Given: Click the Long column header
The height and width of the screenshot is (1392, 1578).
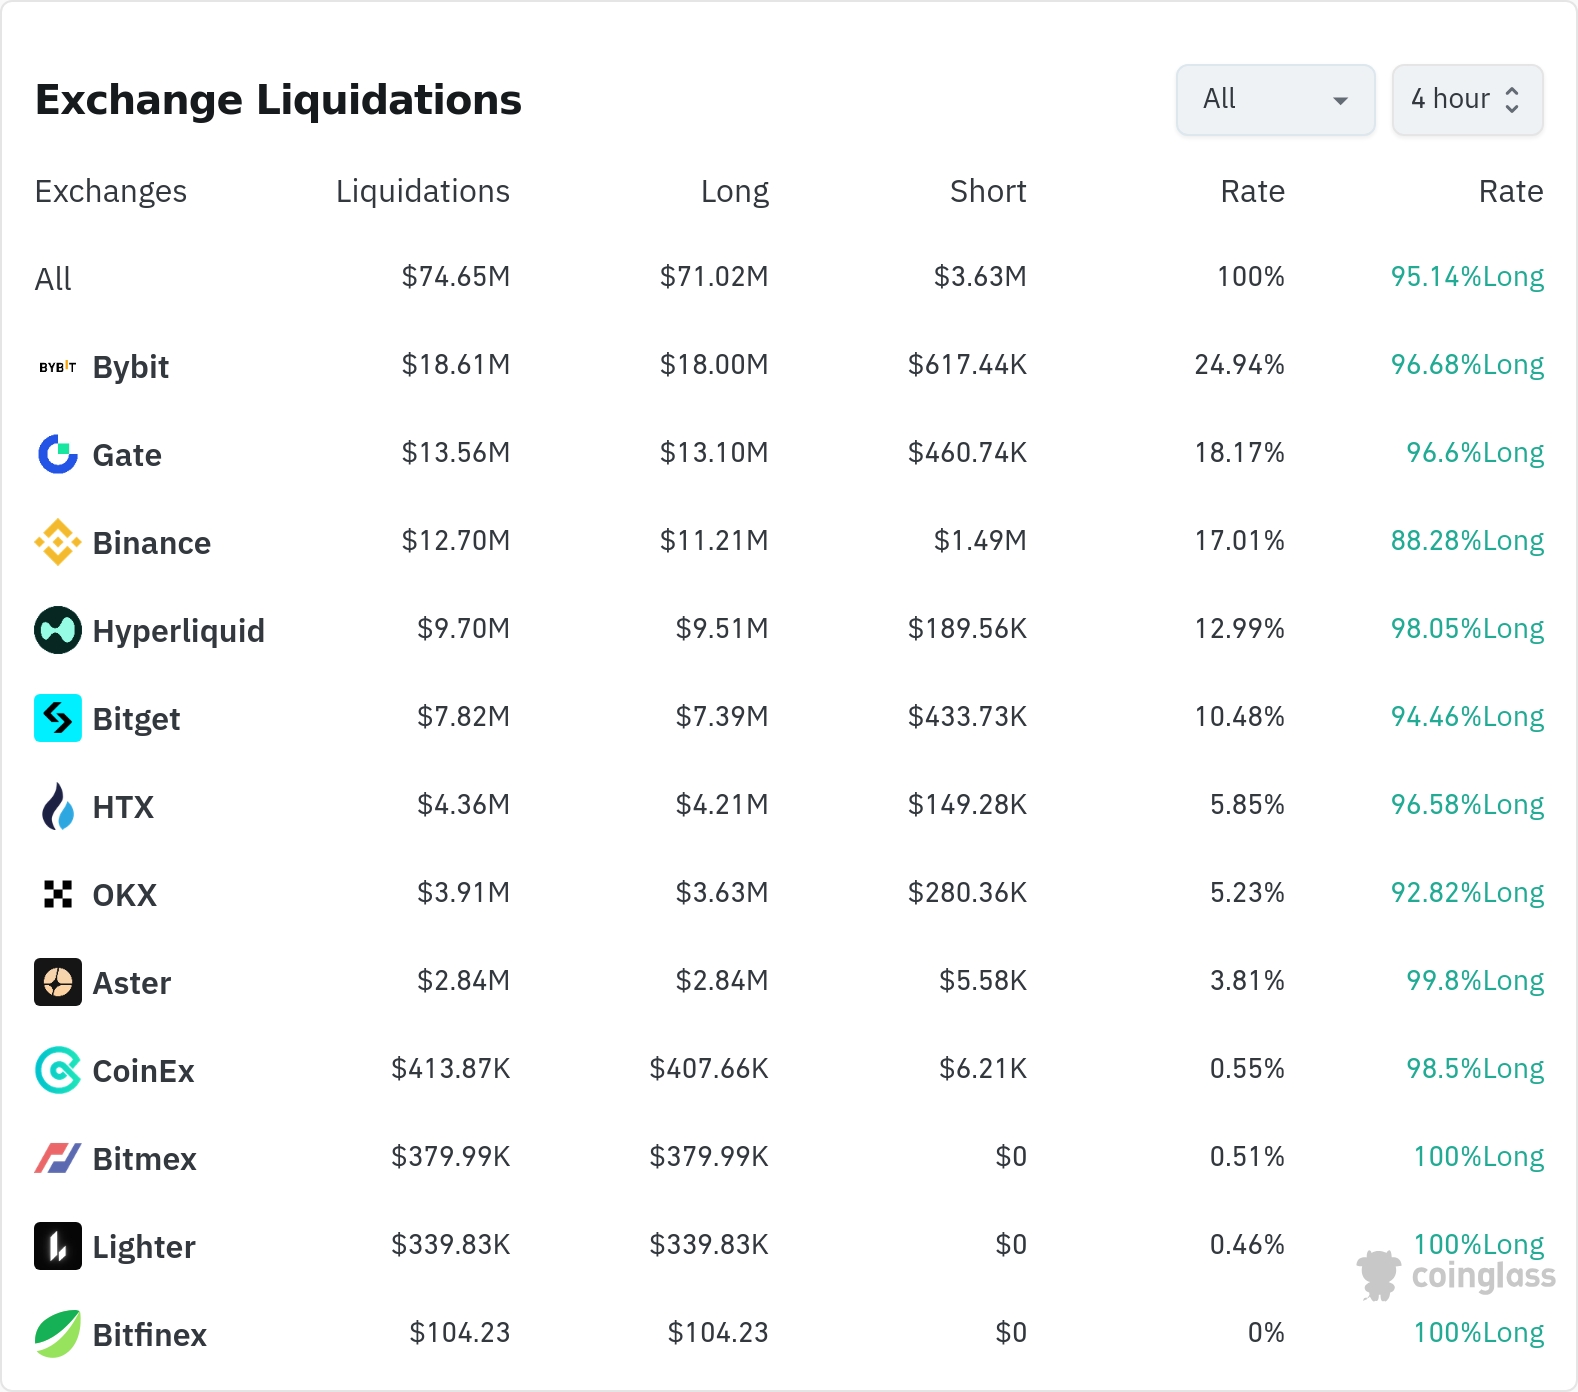Looking at the screenshot, I should [x=734, y=191].
